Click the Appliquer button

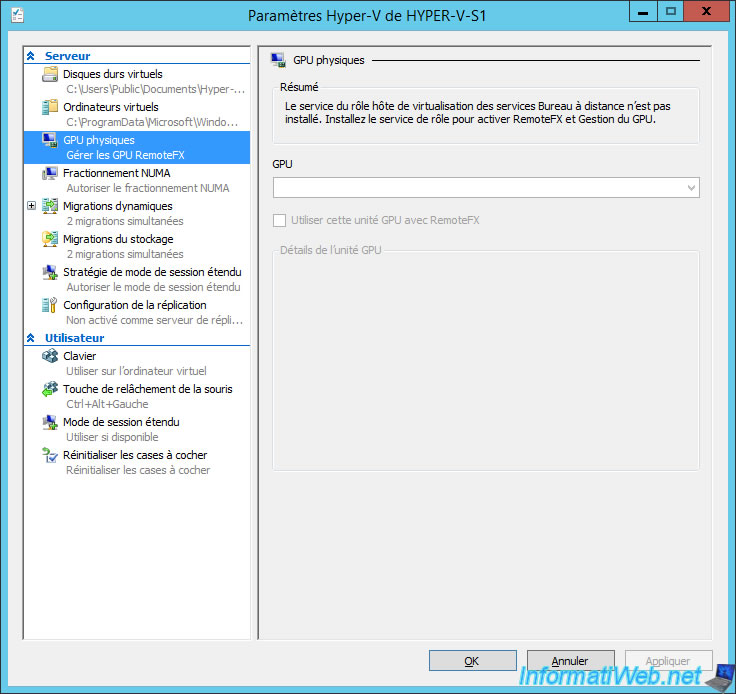point(668,661)
